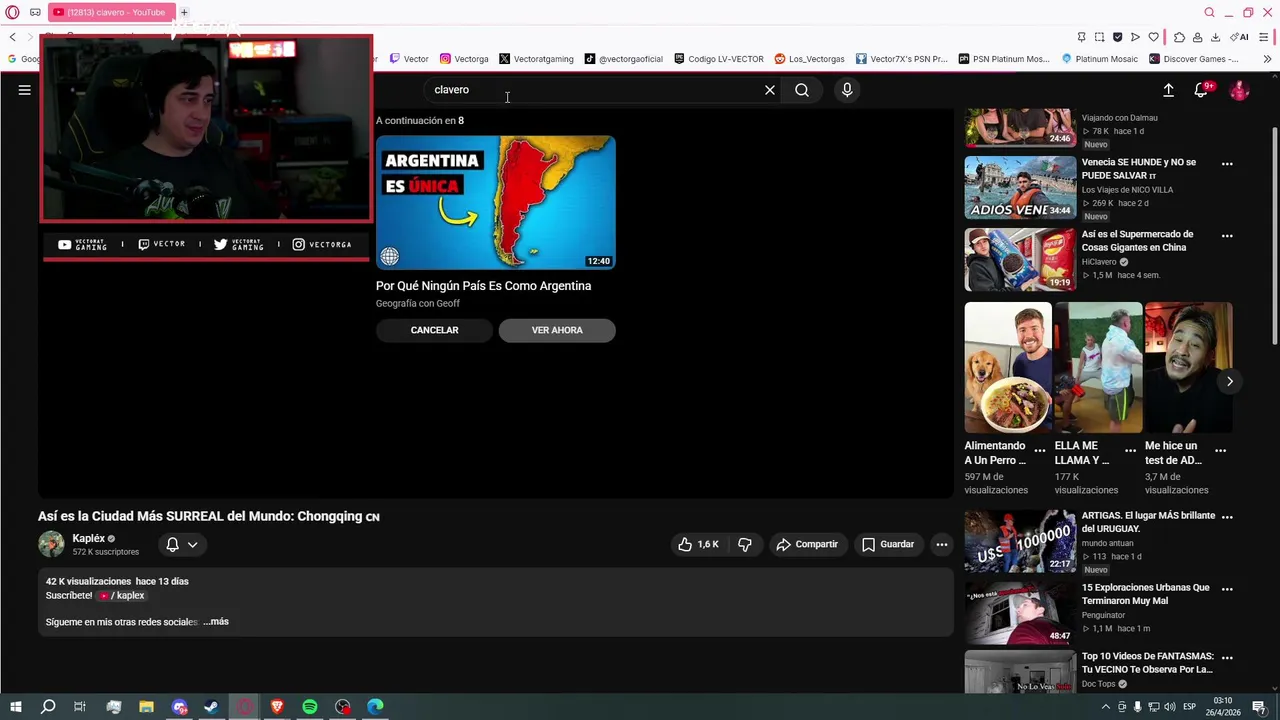The width and height of the screenshot is (1280, 720).
Task: Open options for Alimentando A Un Perro short
Action: click(1040, 450)
